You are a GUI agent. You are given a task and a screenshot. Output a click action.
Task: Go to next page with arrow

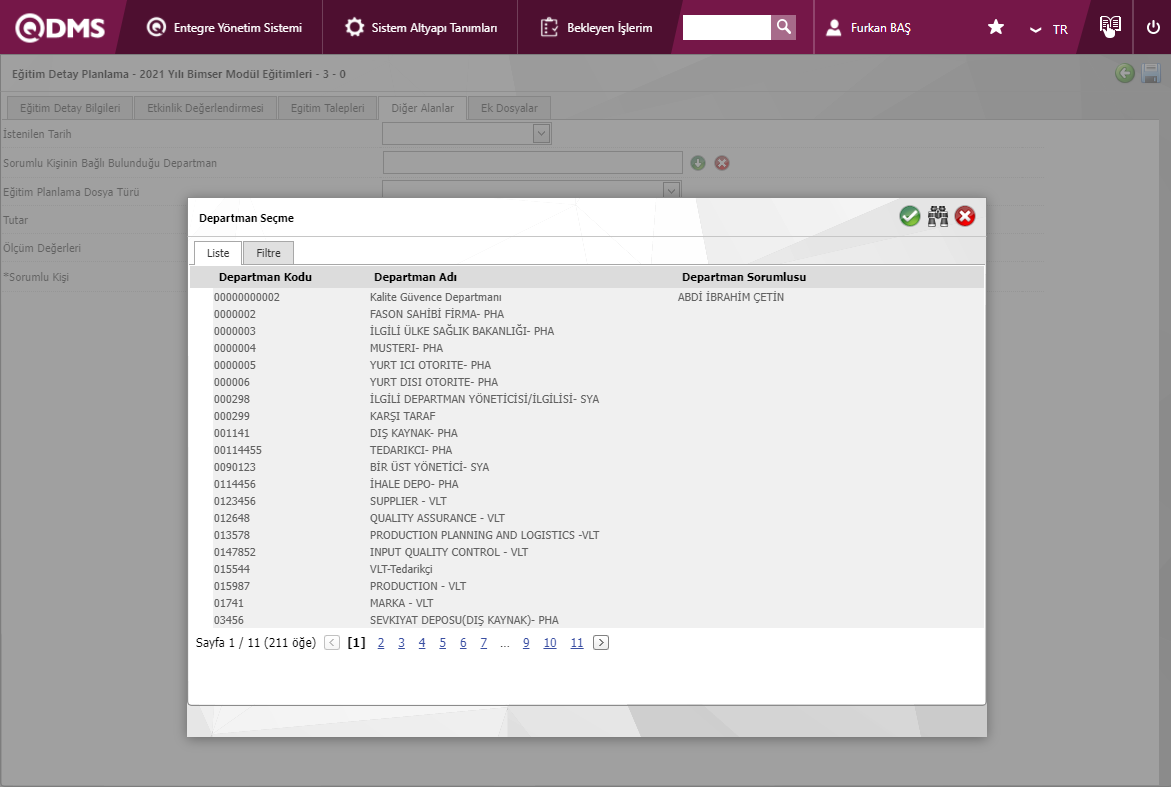(x=600, y=643)
